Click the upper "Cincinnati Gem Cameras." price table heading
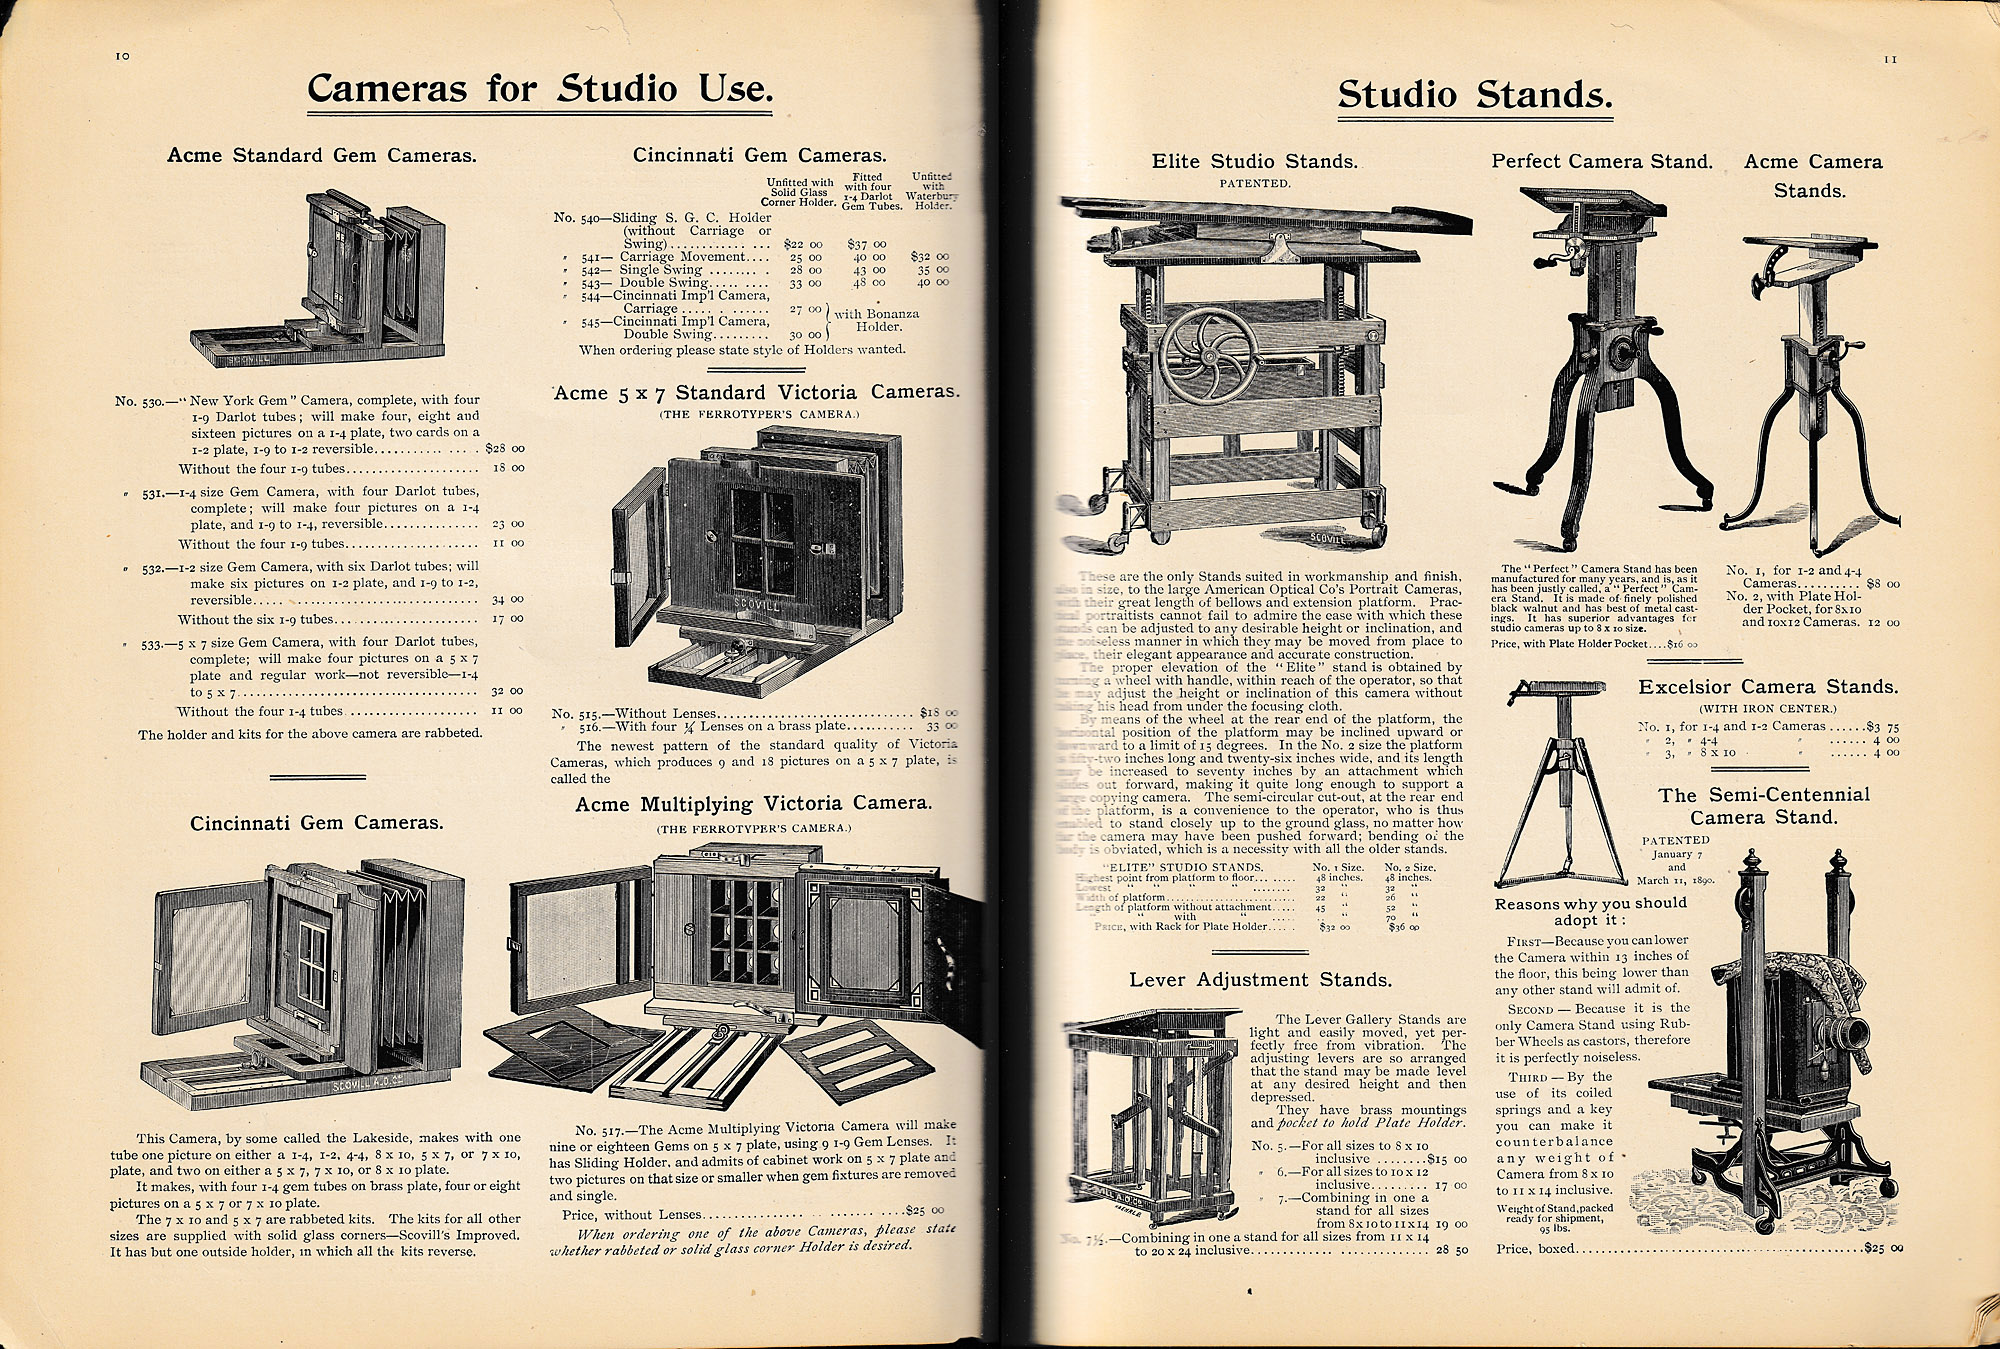Viewport: 2000px width, 1349px height. [759, 155]
